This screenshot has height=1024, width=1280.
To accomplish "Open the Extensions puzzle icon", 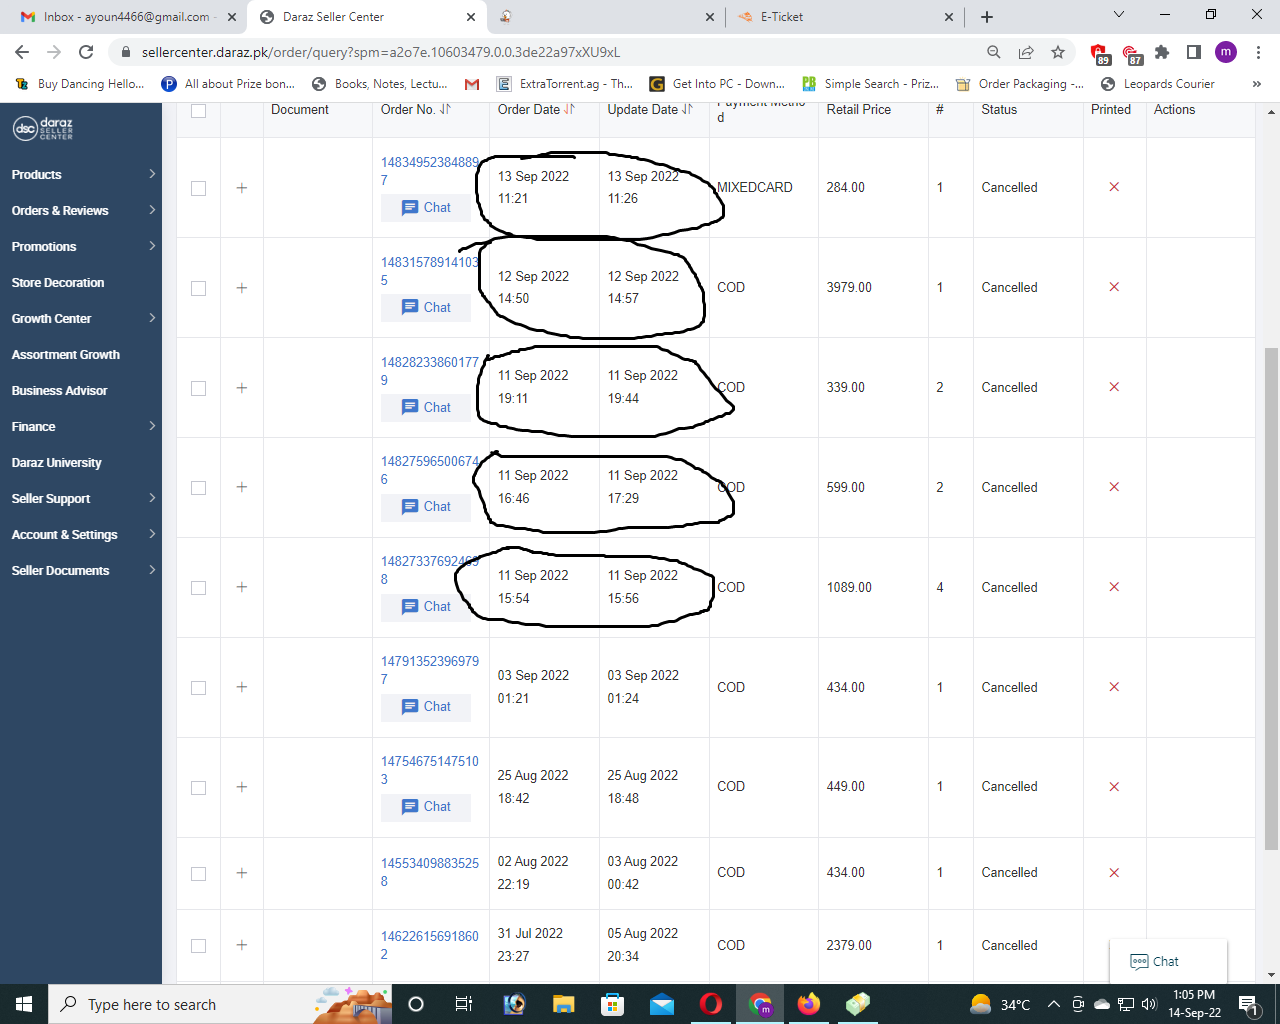I will [x=1162, y=52].
